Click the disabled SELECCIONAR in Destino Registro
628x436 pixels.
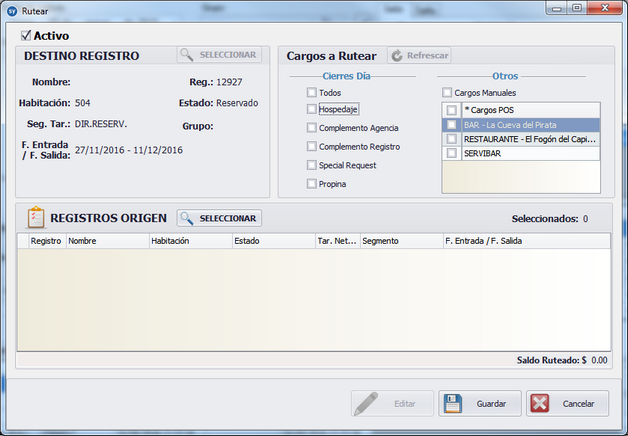point(219,55)
